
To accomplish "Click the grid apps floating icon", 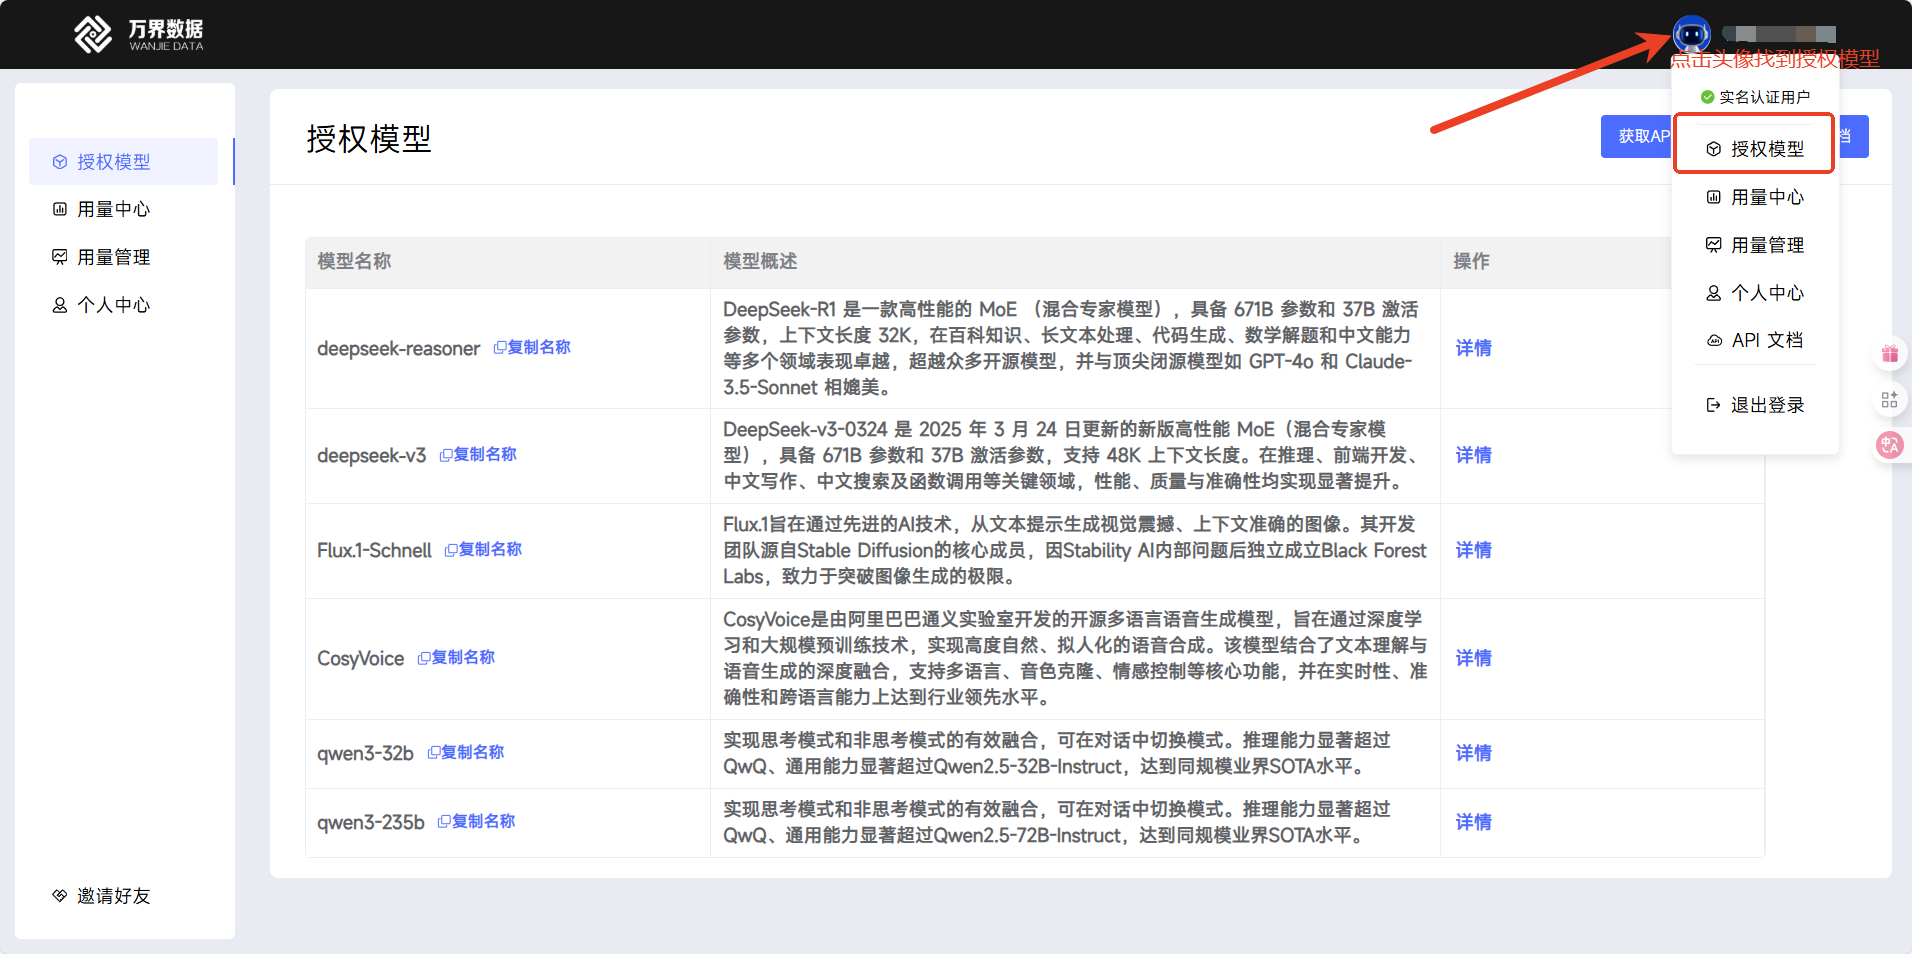I will [x=1890, y=400].
